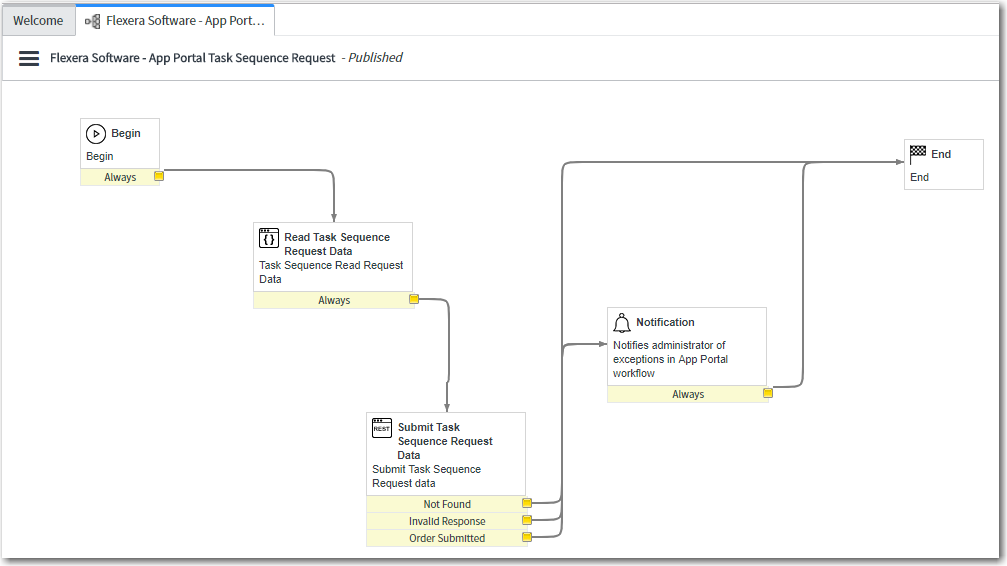The height and width of the screenshot is (566, 1007).
Task: Click the workflow icon on the Flexera tab
Action: tap(92, 21)
